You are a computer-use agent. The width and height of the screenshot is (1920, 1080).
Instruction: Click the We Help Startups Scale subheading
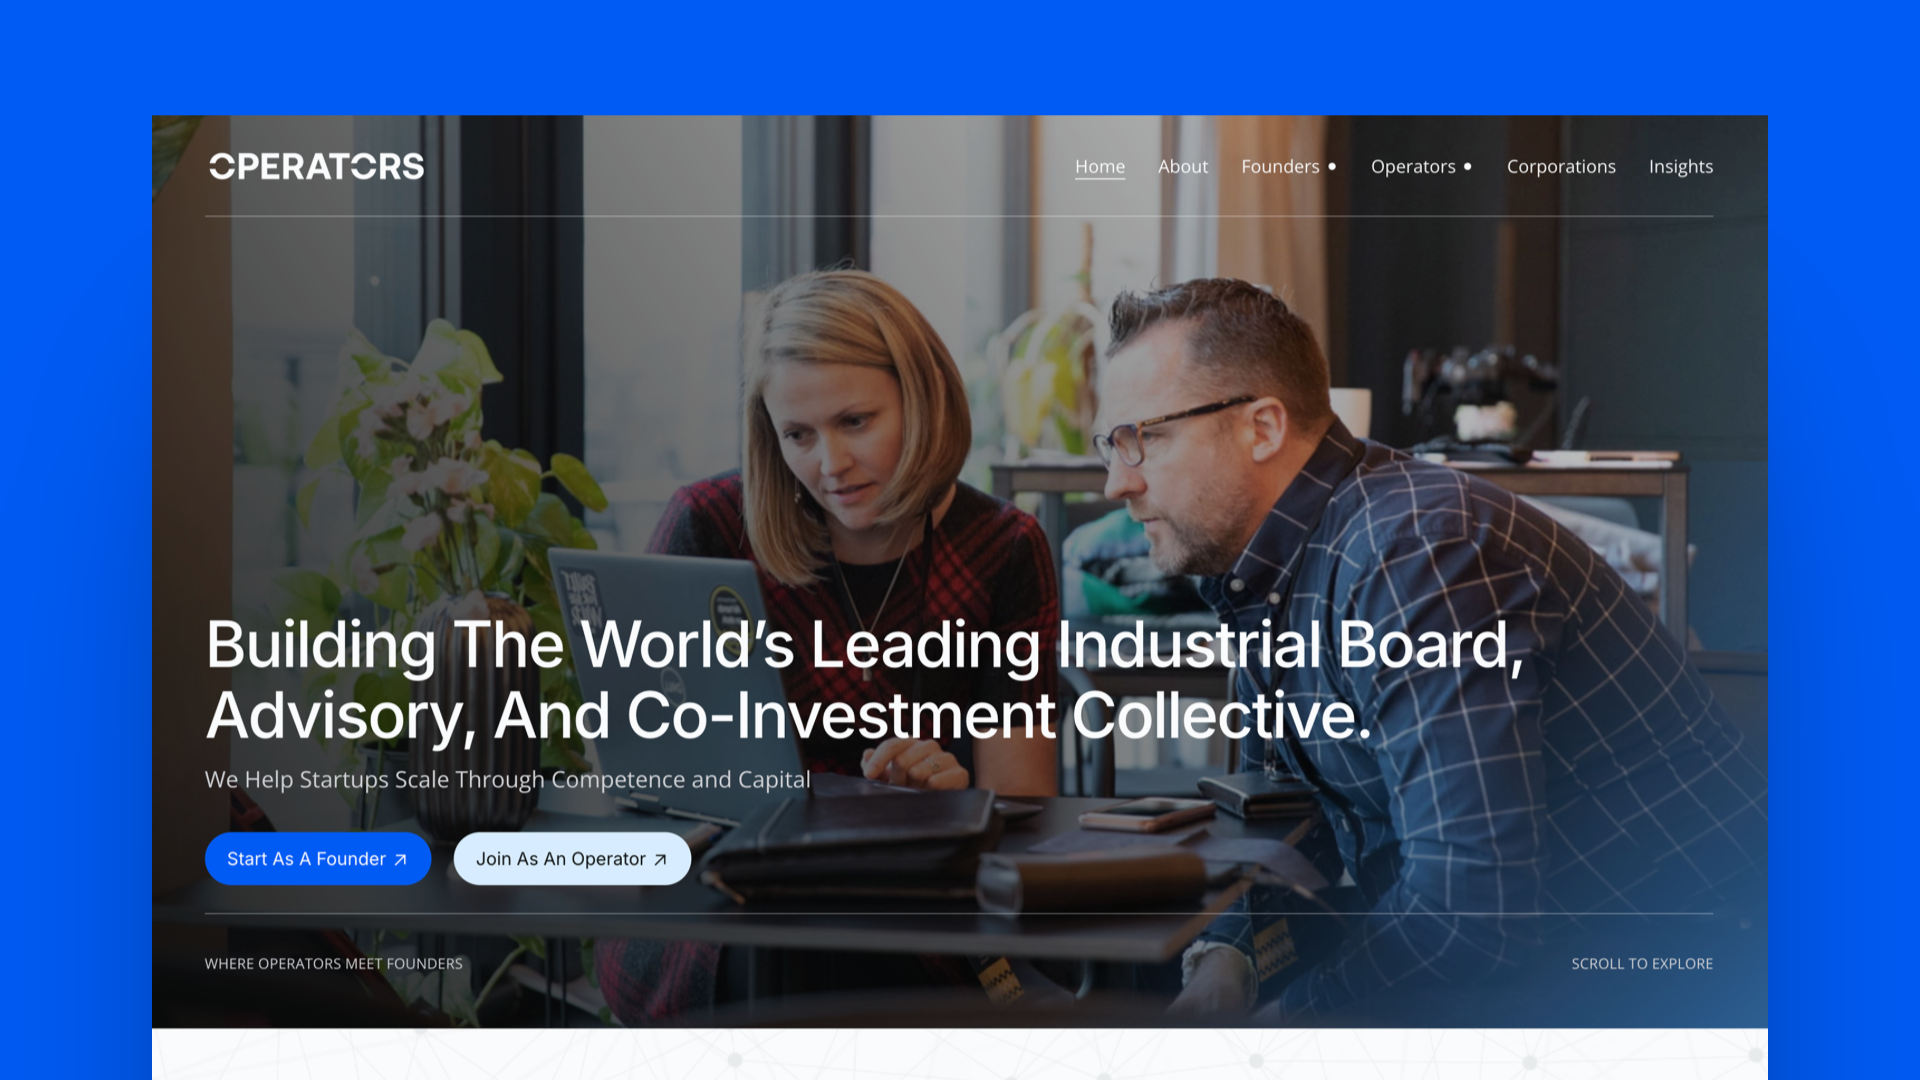[x=508, y=779]
